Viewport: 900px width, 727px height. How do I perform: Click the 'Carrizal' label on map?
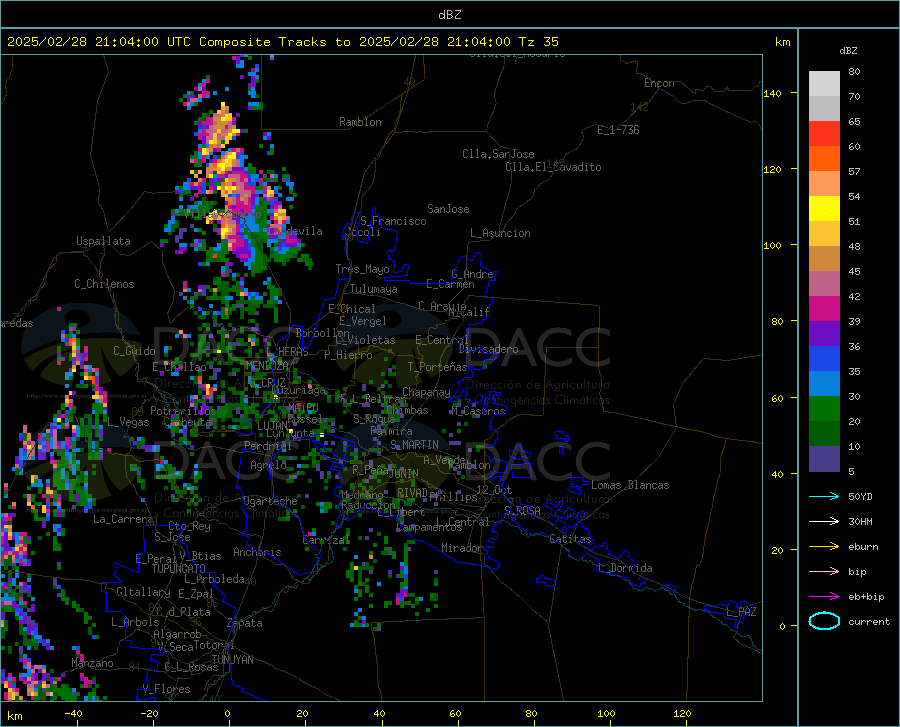click(x=325, y=540)
